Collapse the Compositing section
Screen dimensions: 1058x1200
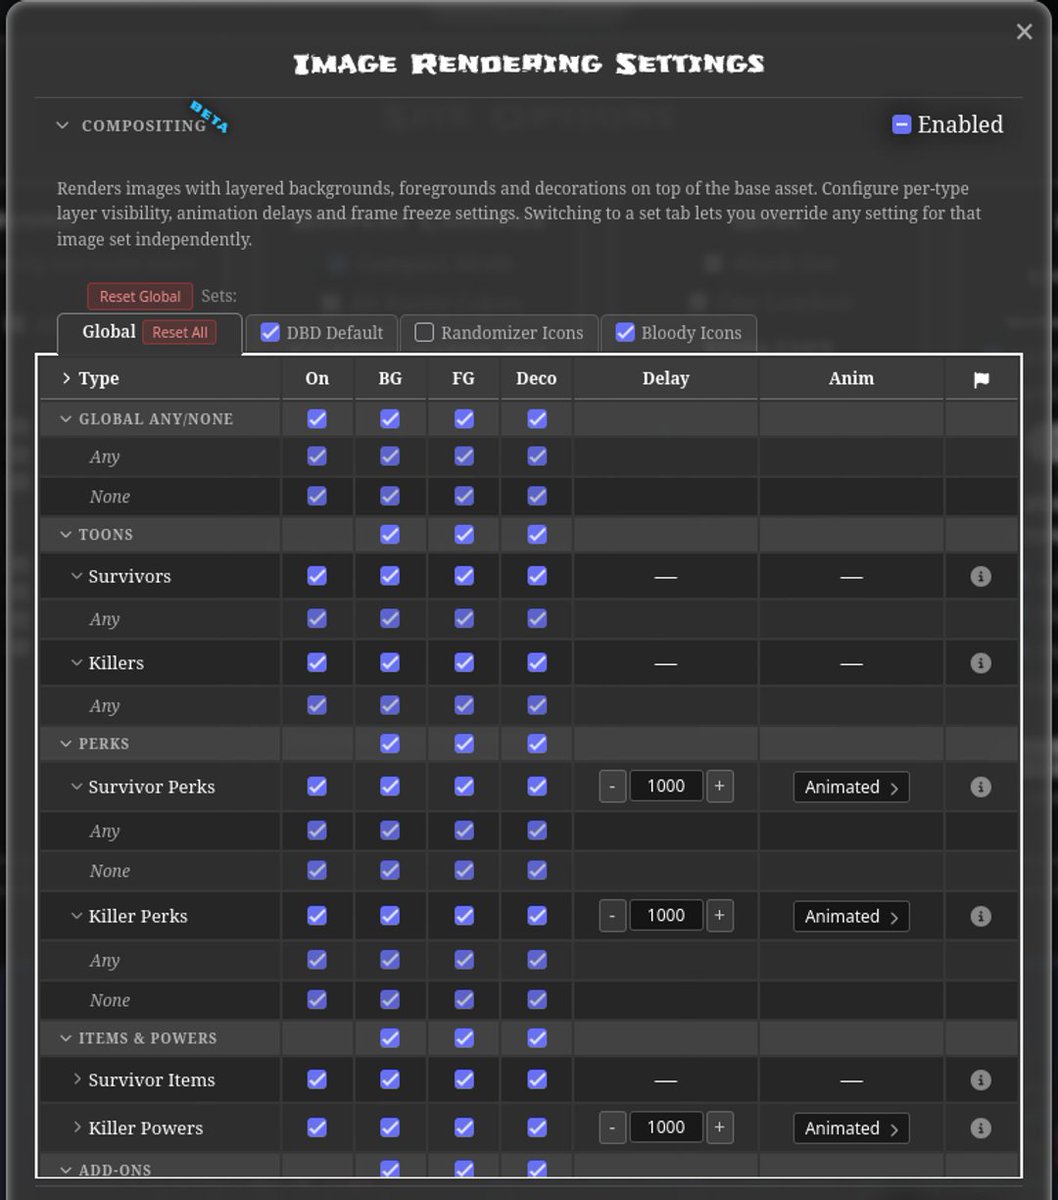pos(63,126)
